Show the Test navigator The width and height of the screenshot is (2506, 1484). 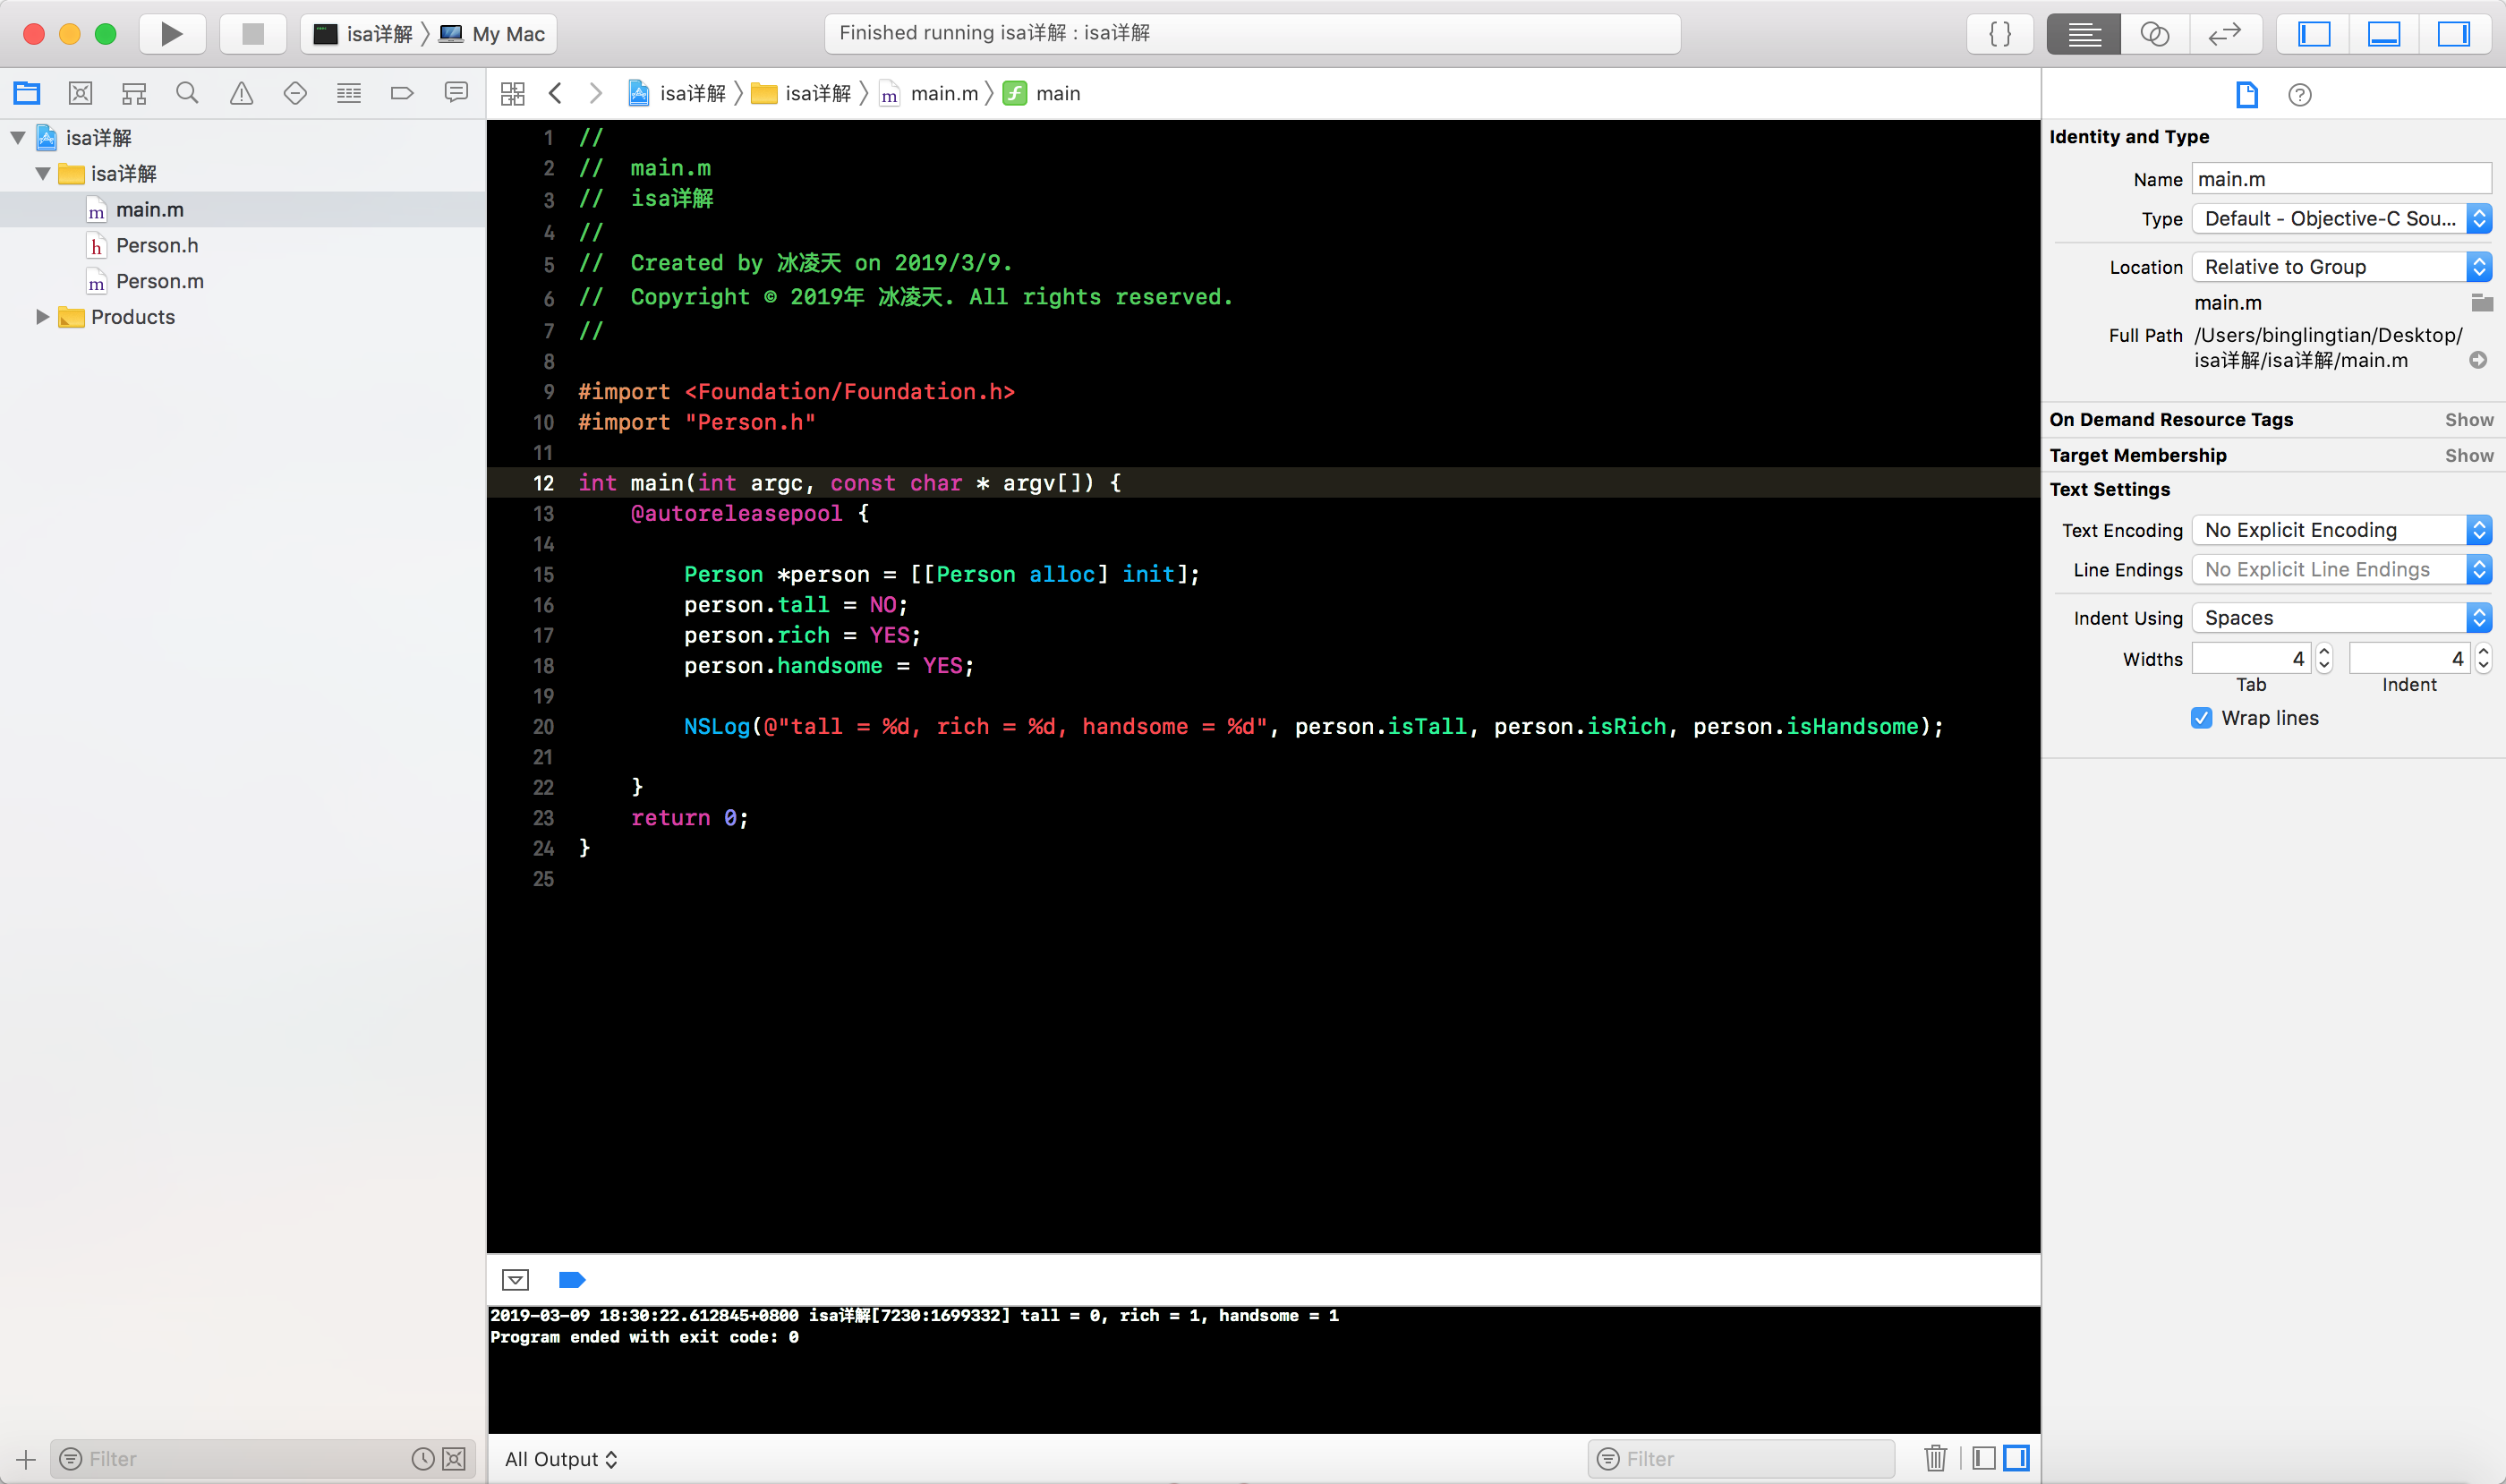point(295,93)
